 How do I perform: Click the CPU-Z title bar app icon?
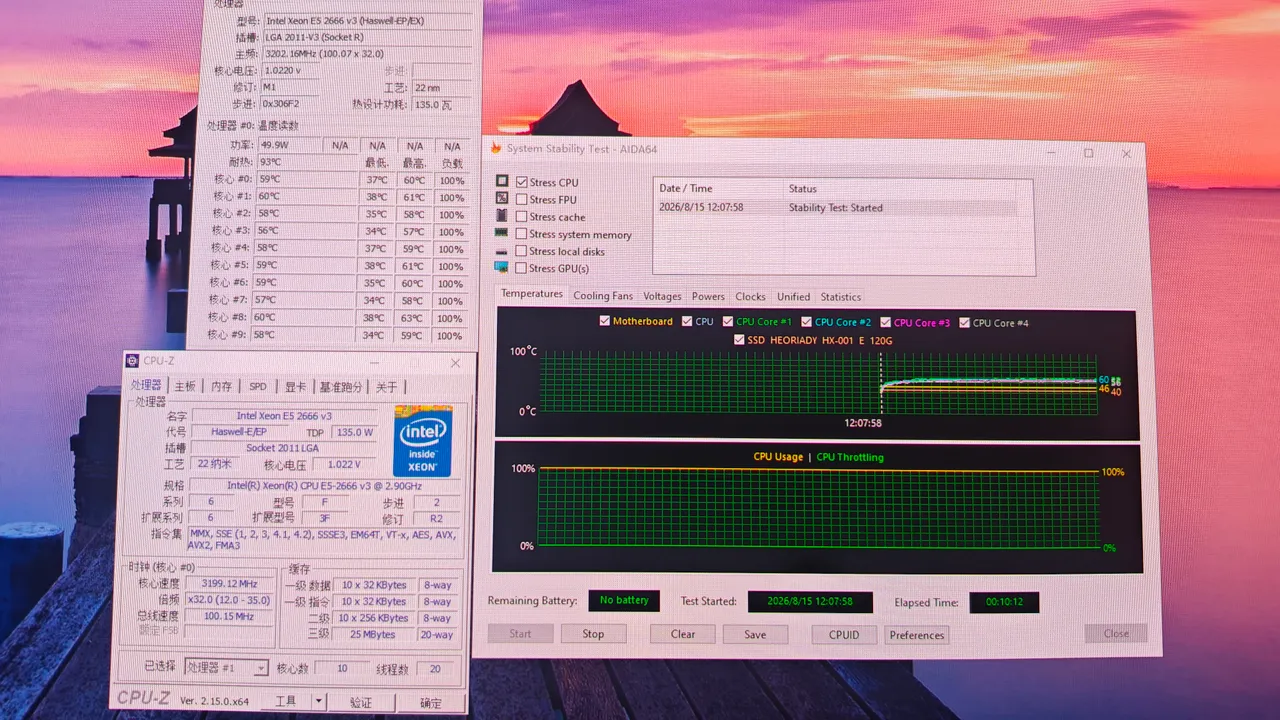click(x=132, y=360)
